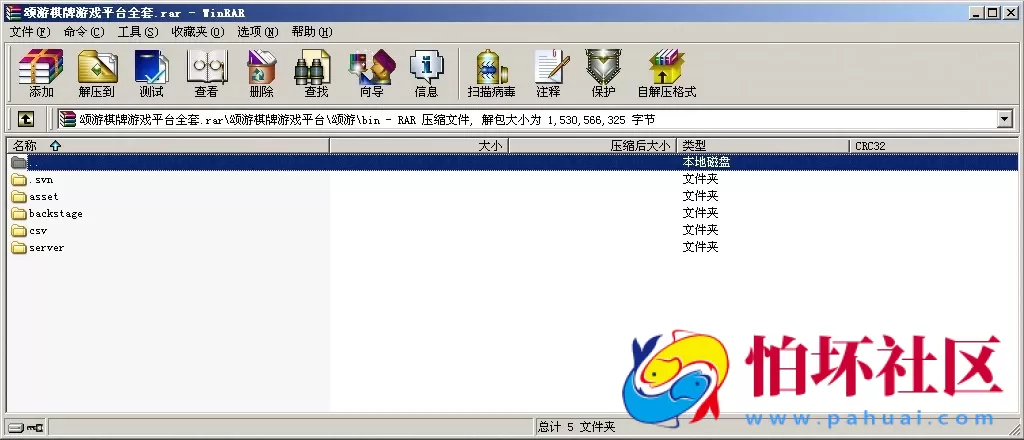
Task: Open the 查看 (View) toolbar icon
Action: (x=206, y=72)
